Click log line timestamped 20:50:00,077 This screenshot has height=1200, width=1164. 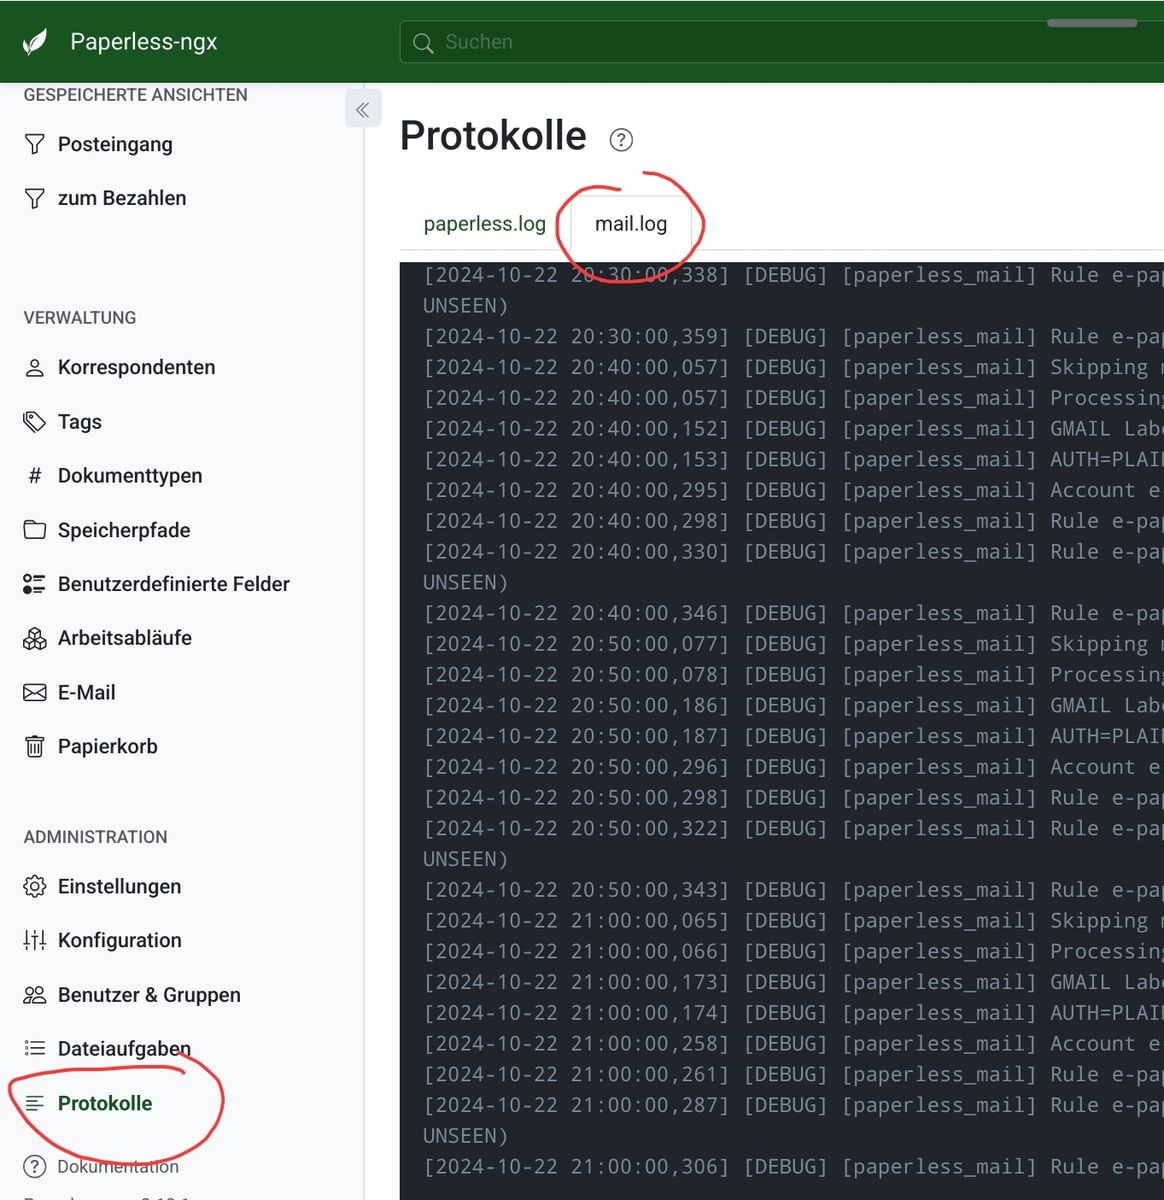793,644
